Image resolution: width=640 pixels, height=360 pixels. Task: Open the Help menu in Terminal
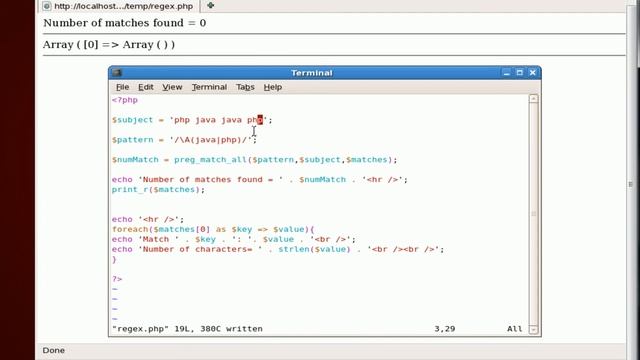[x=273, y=87]
